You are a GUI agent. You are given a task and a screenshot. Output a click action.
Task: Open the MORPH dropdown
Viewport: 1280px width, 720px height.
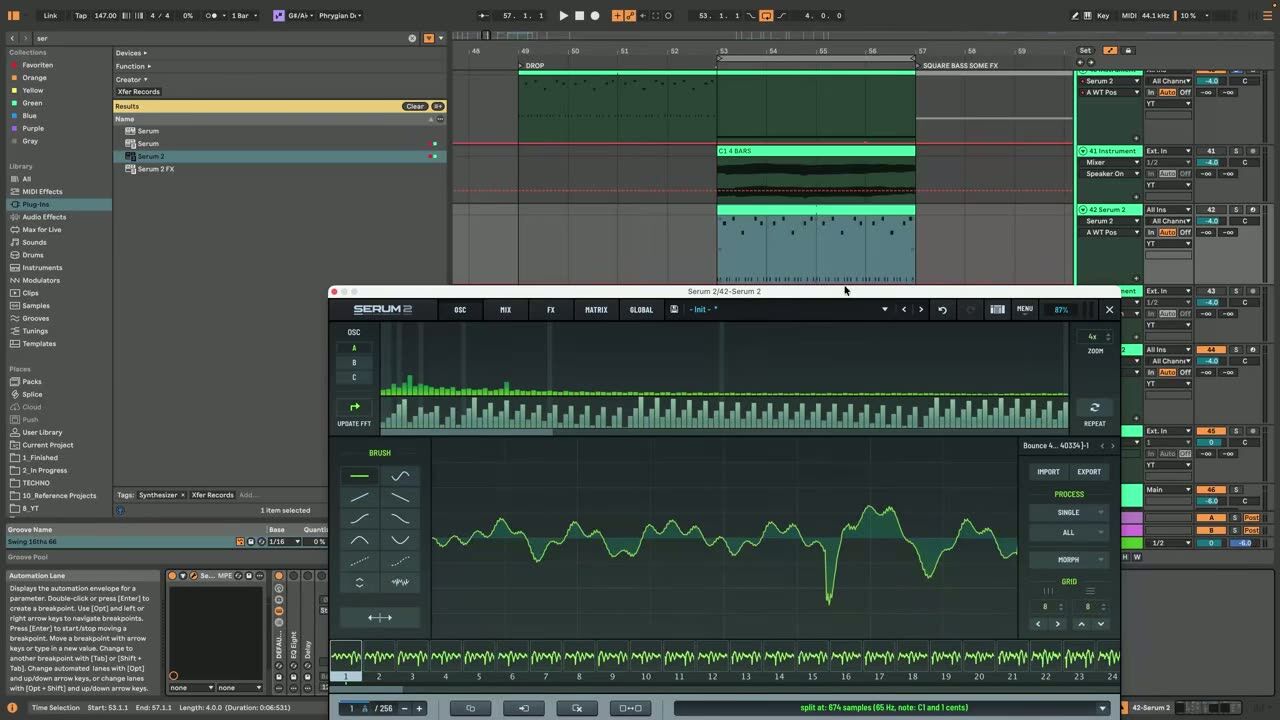tap(1068, 560)
